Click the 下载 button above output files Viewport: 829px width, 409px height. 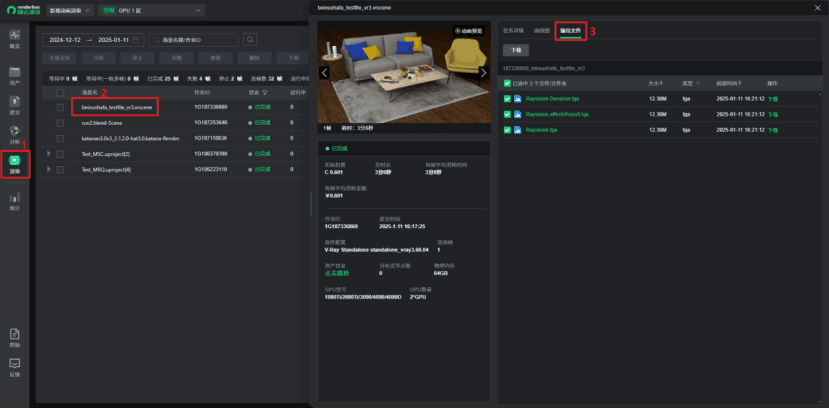(x=515, y=50)
